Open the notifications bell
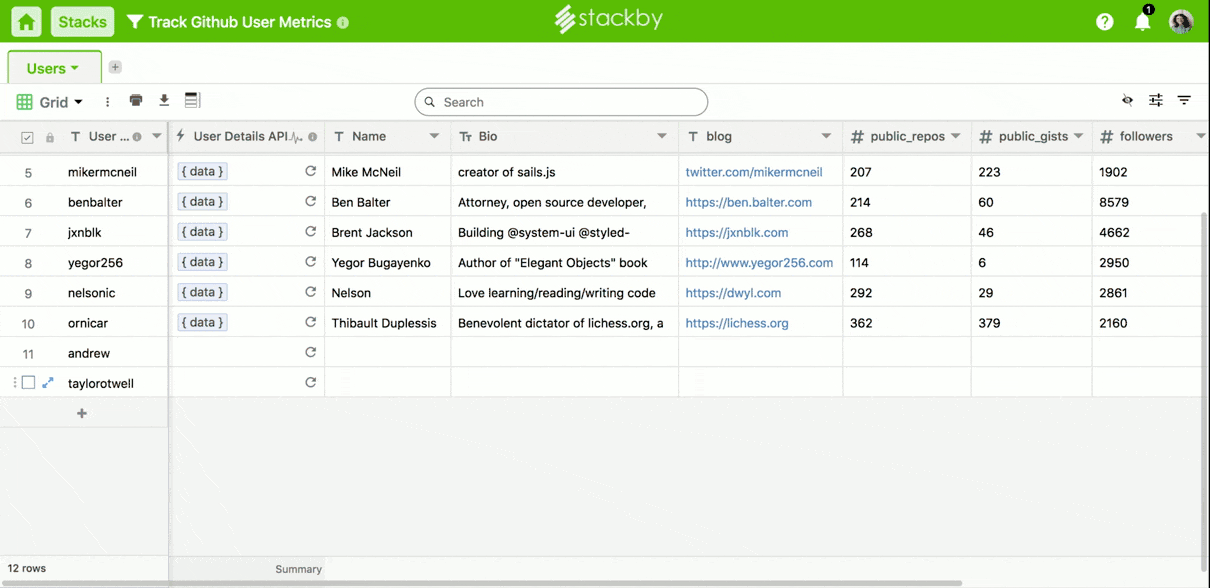1210x588 pixels. tap(1142, 22)
